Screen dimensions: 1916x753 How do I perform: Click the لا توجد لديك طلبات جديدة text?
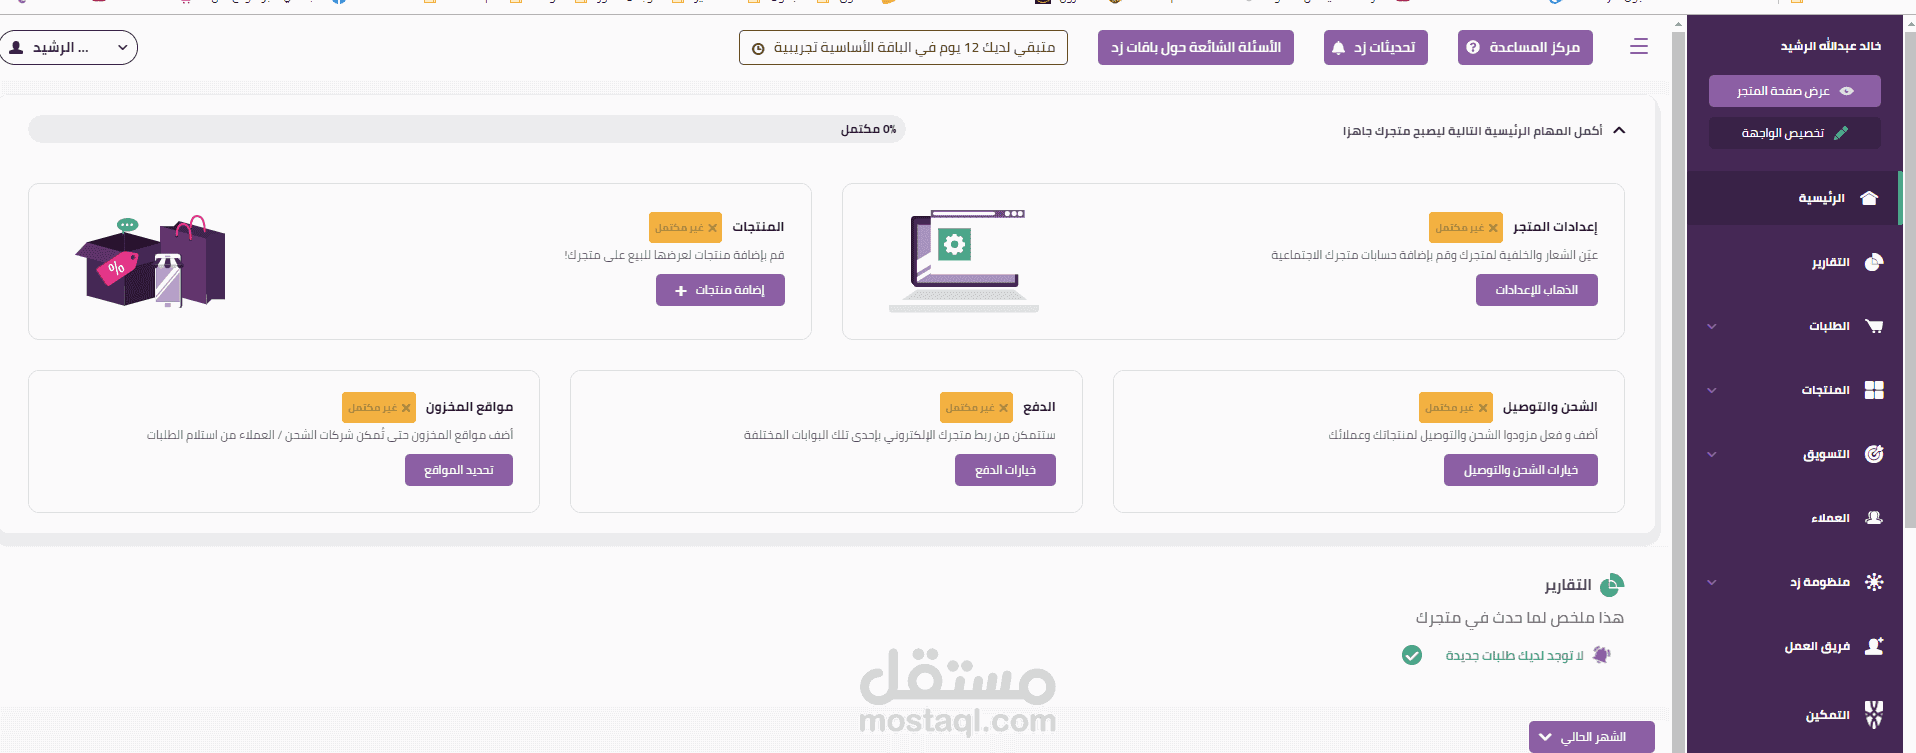1514,656
